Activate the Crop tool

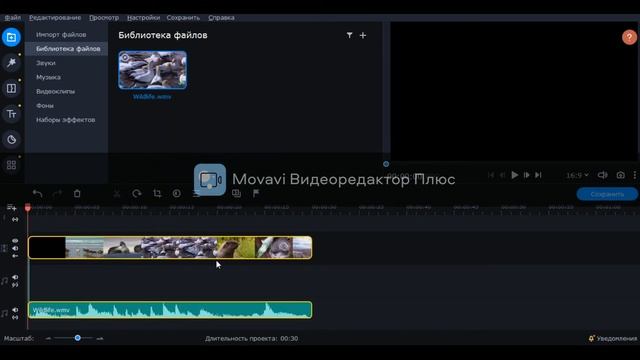point(157,193)
